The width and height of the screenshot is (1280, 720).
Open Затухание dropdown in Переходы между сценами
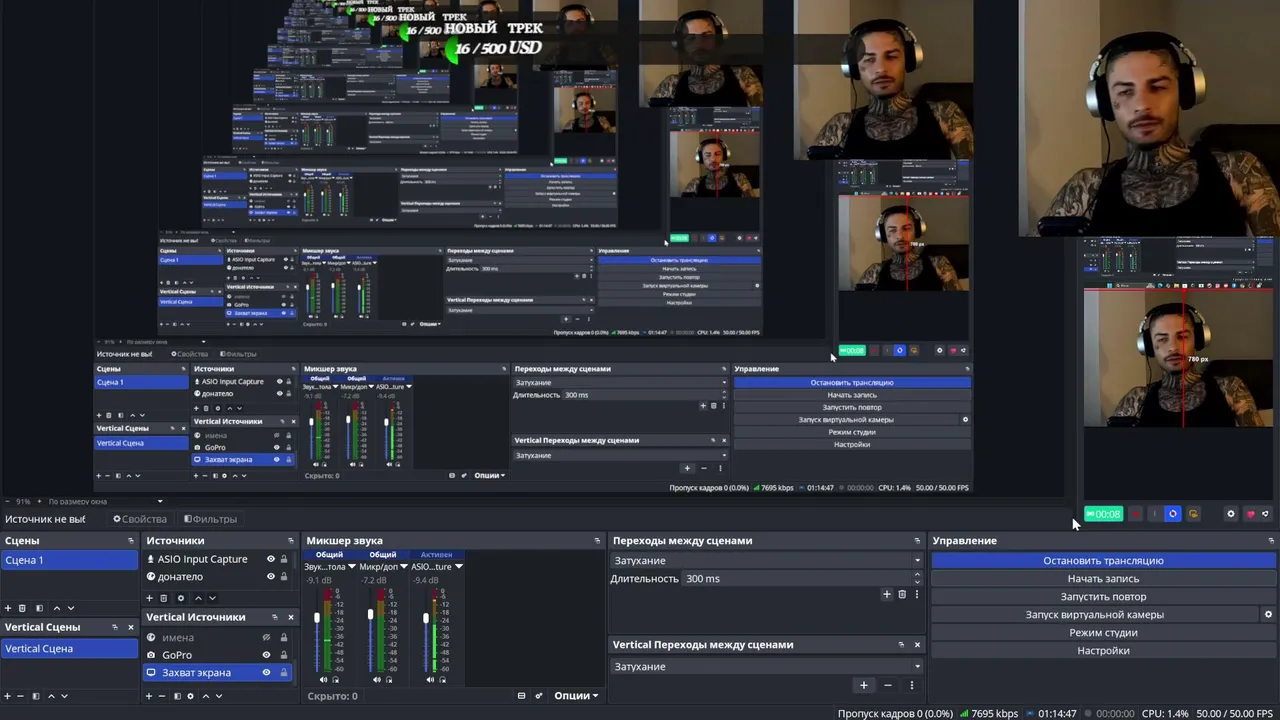pyautogui.click(x=766, y=561)
